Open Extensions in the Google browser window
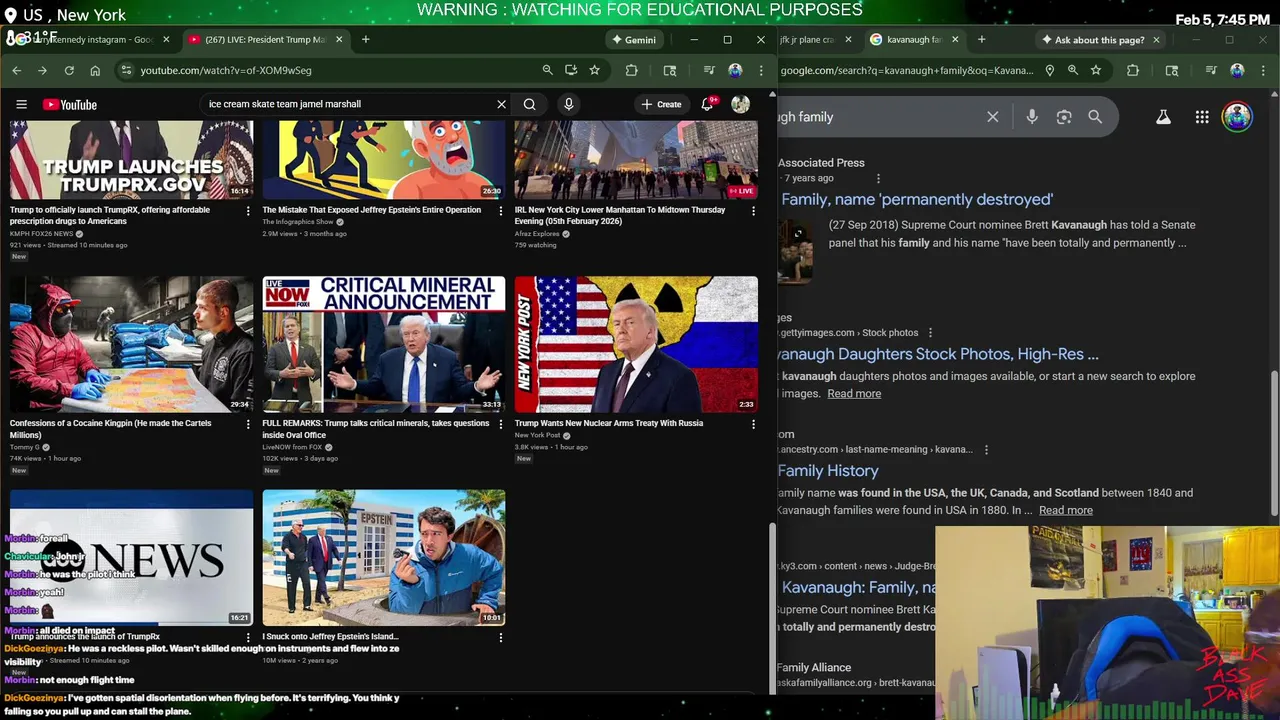The image size is (1280, 720). pos(1133,70)
